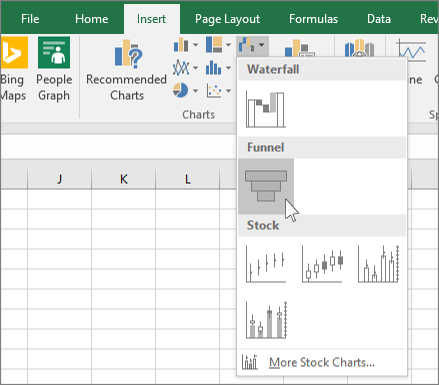Select column K header

pyautogui.click(x=123, y=179)
